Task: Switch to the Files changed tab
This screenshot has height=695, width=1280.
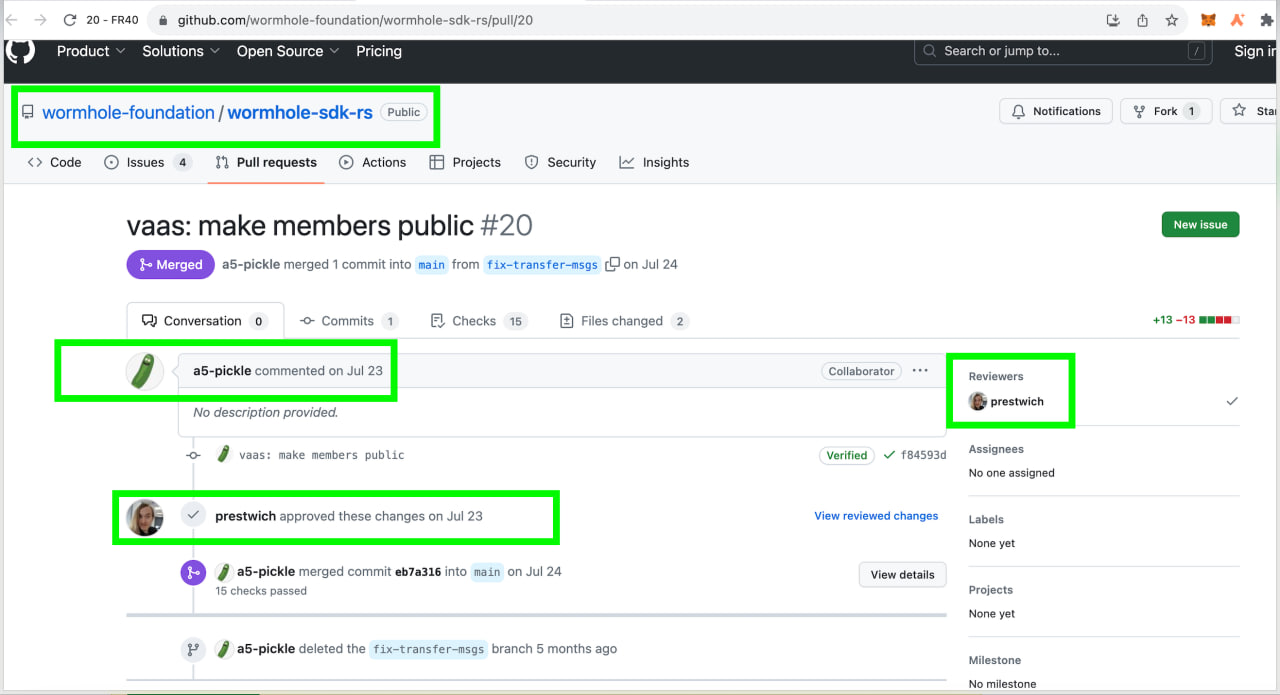Action: click(622, 321)
